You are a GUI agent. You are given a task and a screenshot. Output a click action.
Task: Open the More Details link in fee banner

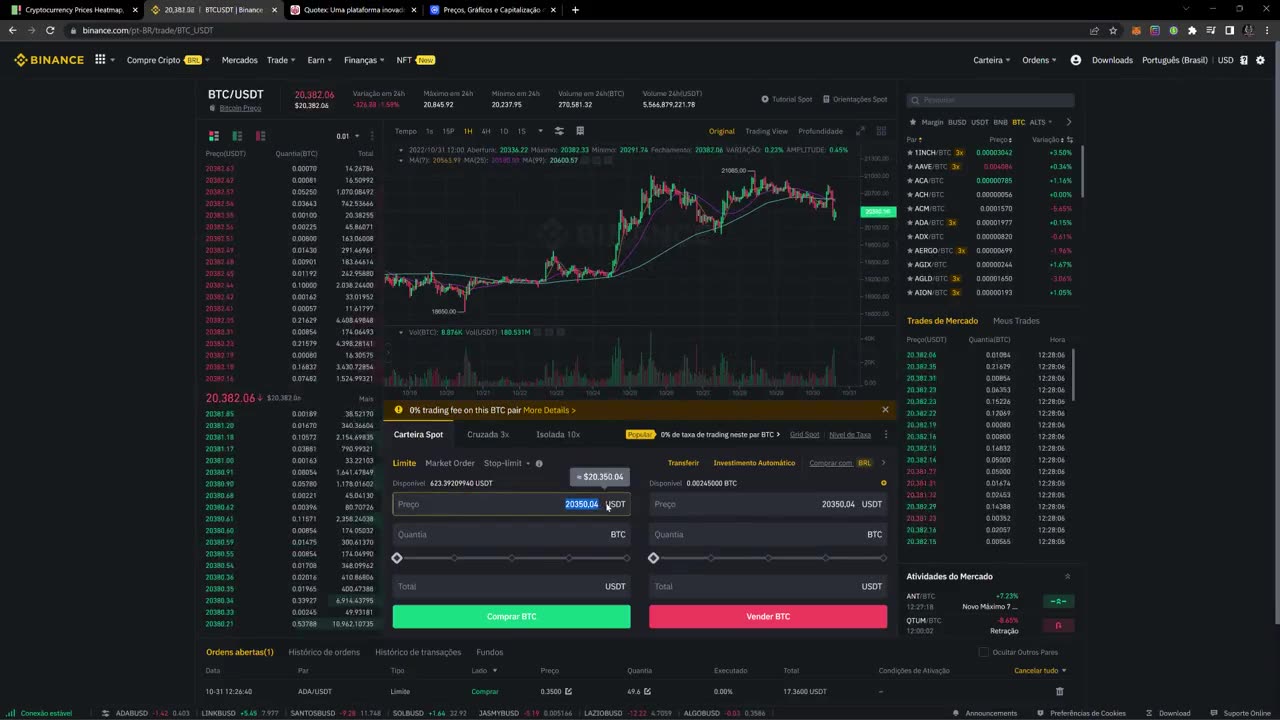point(549,410)
